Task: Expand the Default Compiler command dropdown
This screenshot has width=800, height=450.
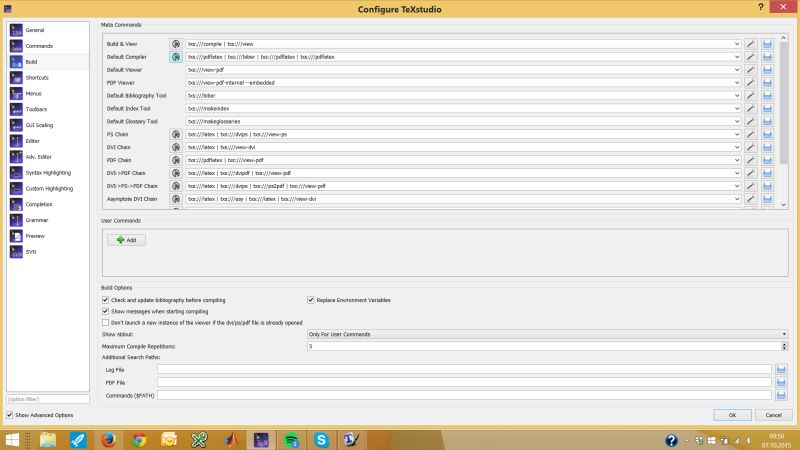Action: pos(737,57)
